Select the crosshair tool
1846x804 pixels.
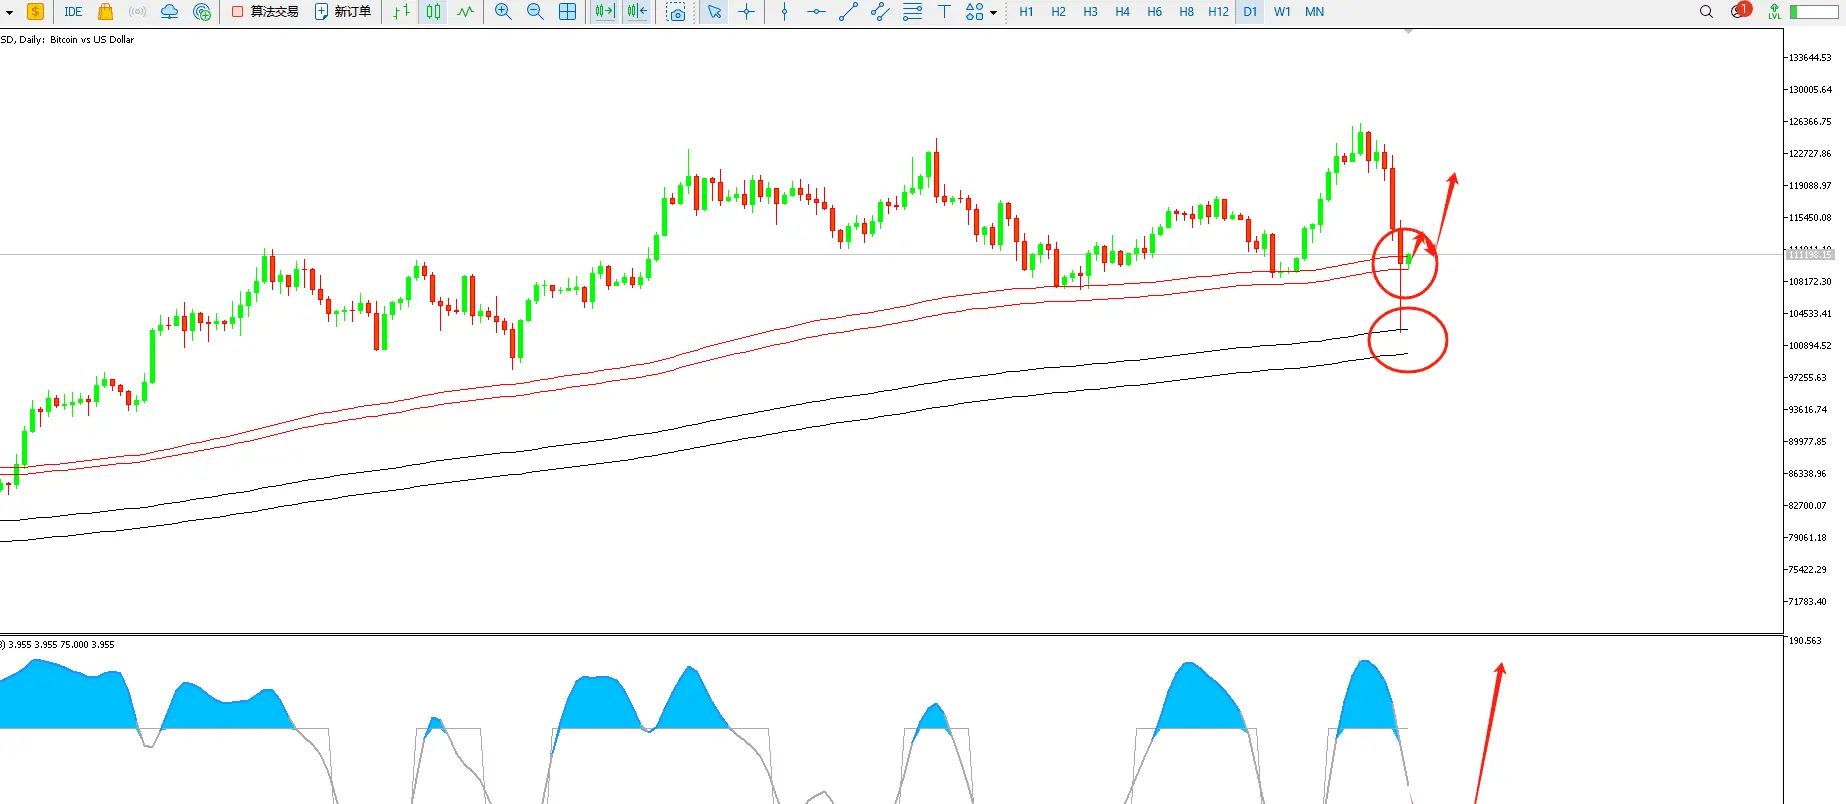(x=746, y=12)
